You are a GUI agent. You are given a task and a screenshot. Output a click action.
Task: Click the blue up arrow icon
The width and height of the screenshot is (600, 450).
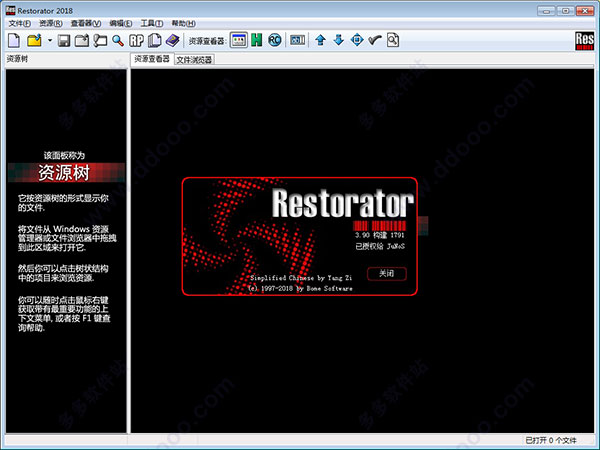[x=321, y=40]
